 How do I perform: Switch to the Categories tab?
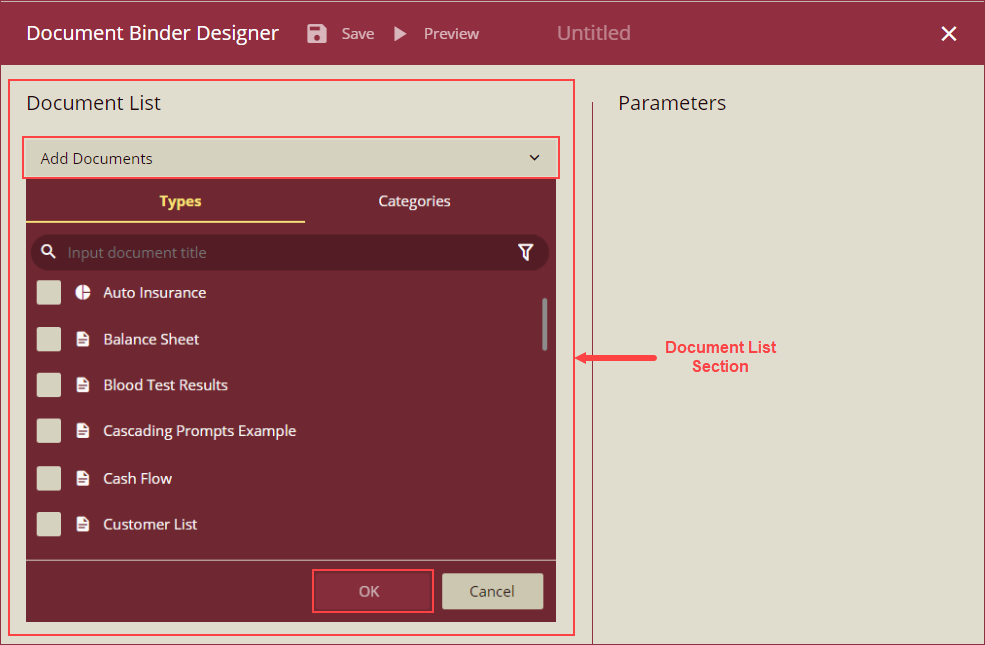pyautogui.click(x=414, y=201)
